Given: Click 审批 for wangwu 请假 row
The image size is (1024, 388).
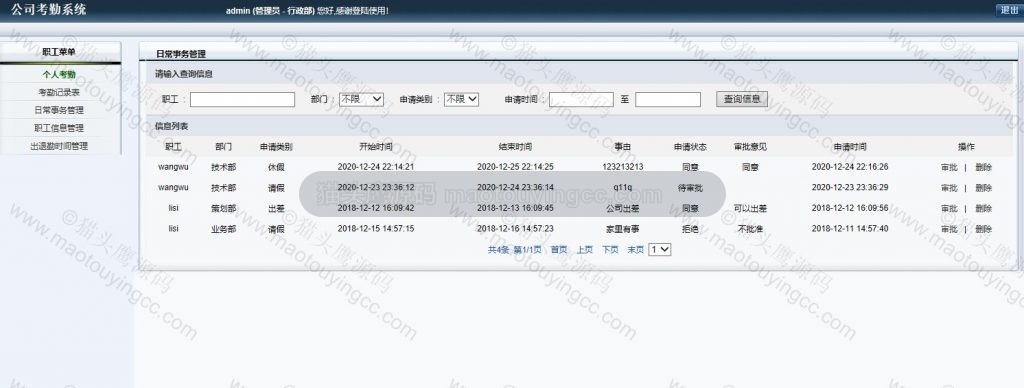Looking at the screenshot, I should [949, 188].
